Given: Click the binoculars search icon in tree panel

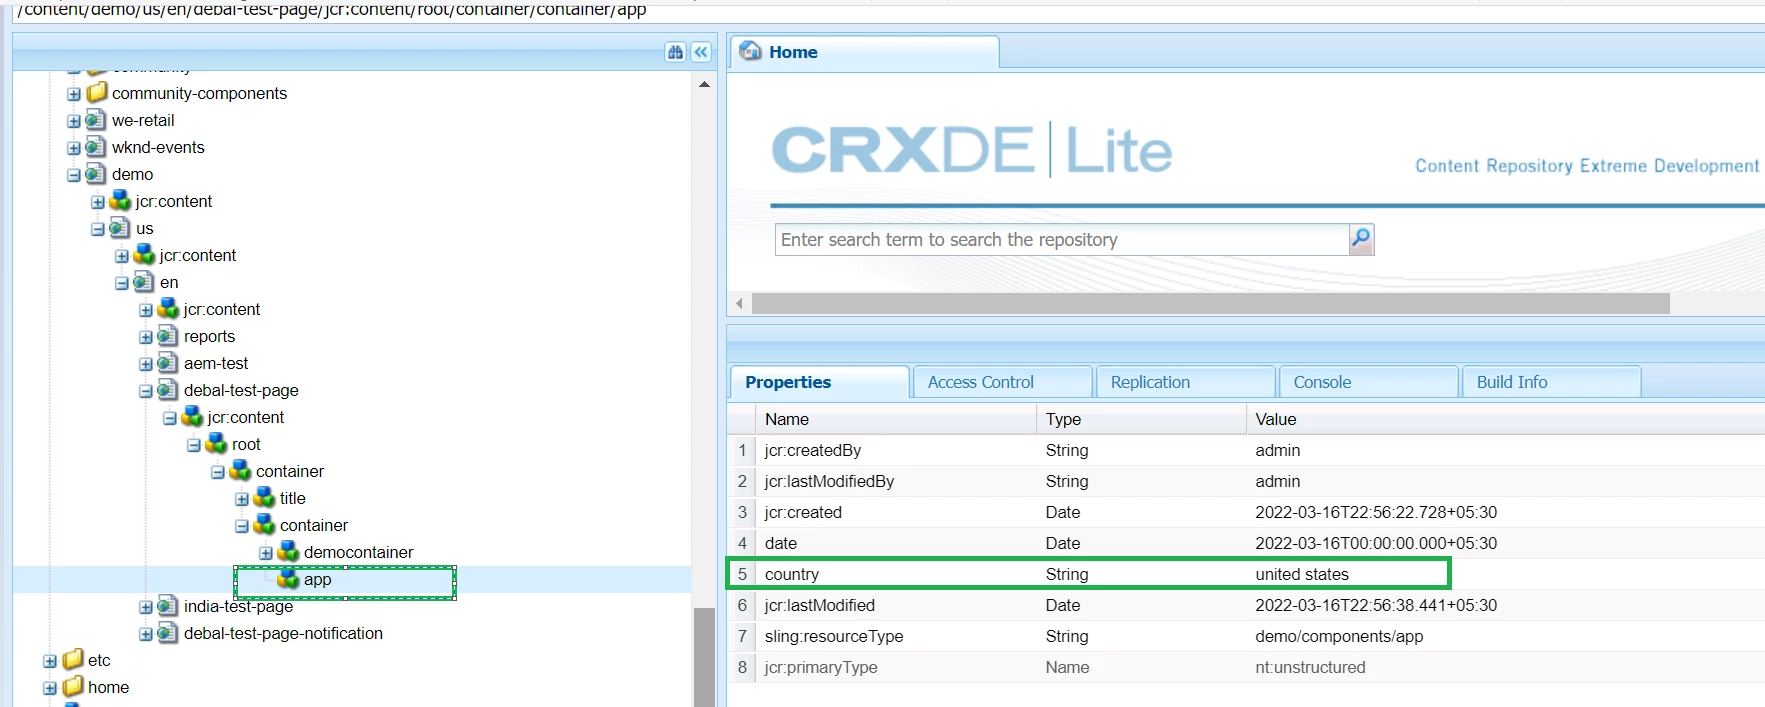Looking at the screenshot, I should coord(675,52).
